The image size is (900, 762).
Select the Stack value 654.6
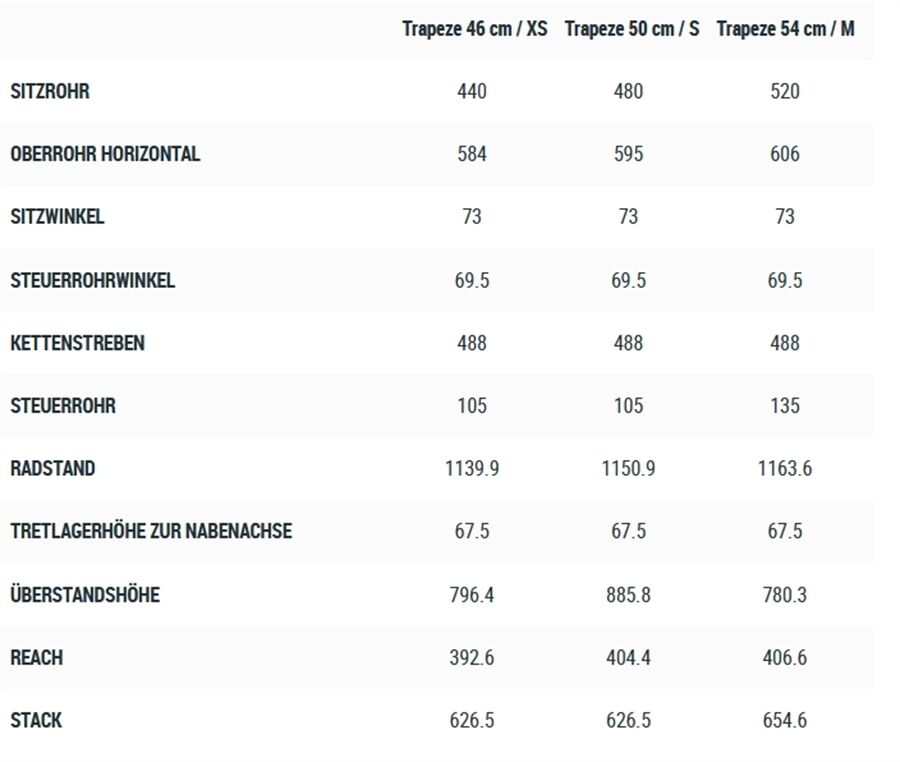785,720
